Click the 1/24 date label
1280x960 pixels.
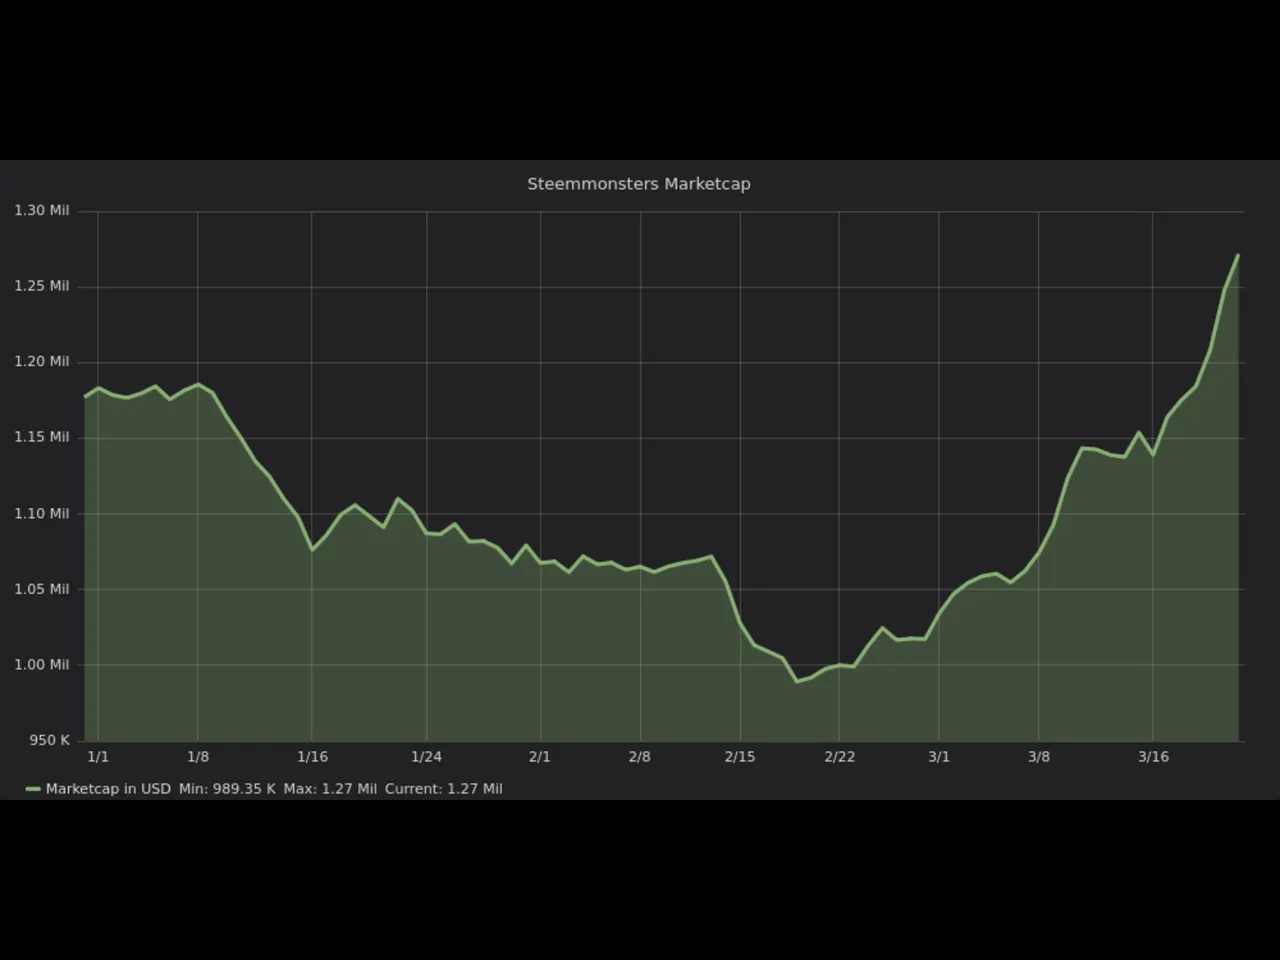click(426, 757)
